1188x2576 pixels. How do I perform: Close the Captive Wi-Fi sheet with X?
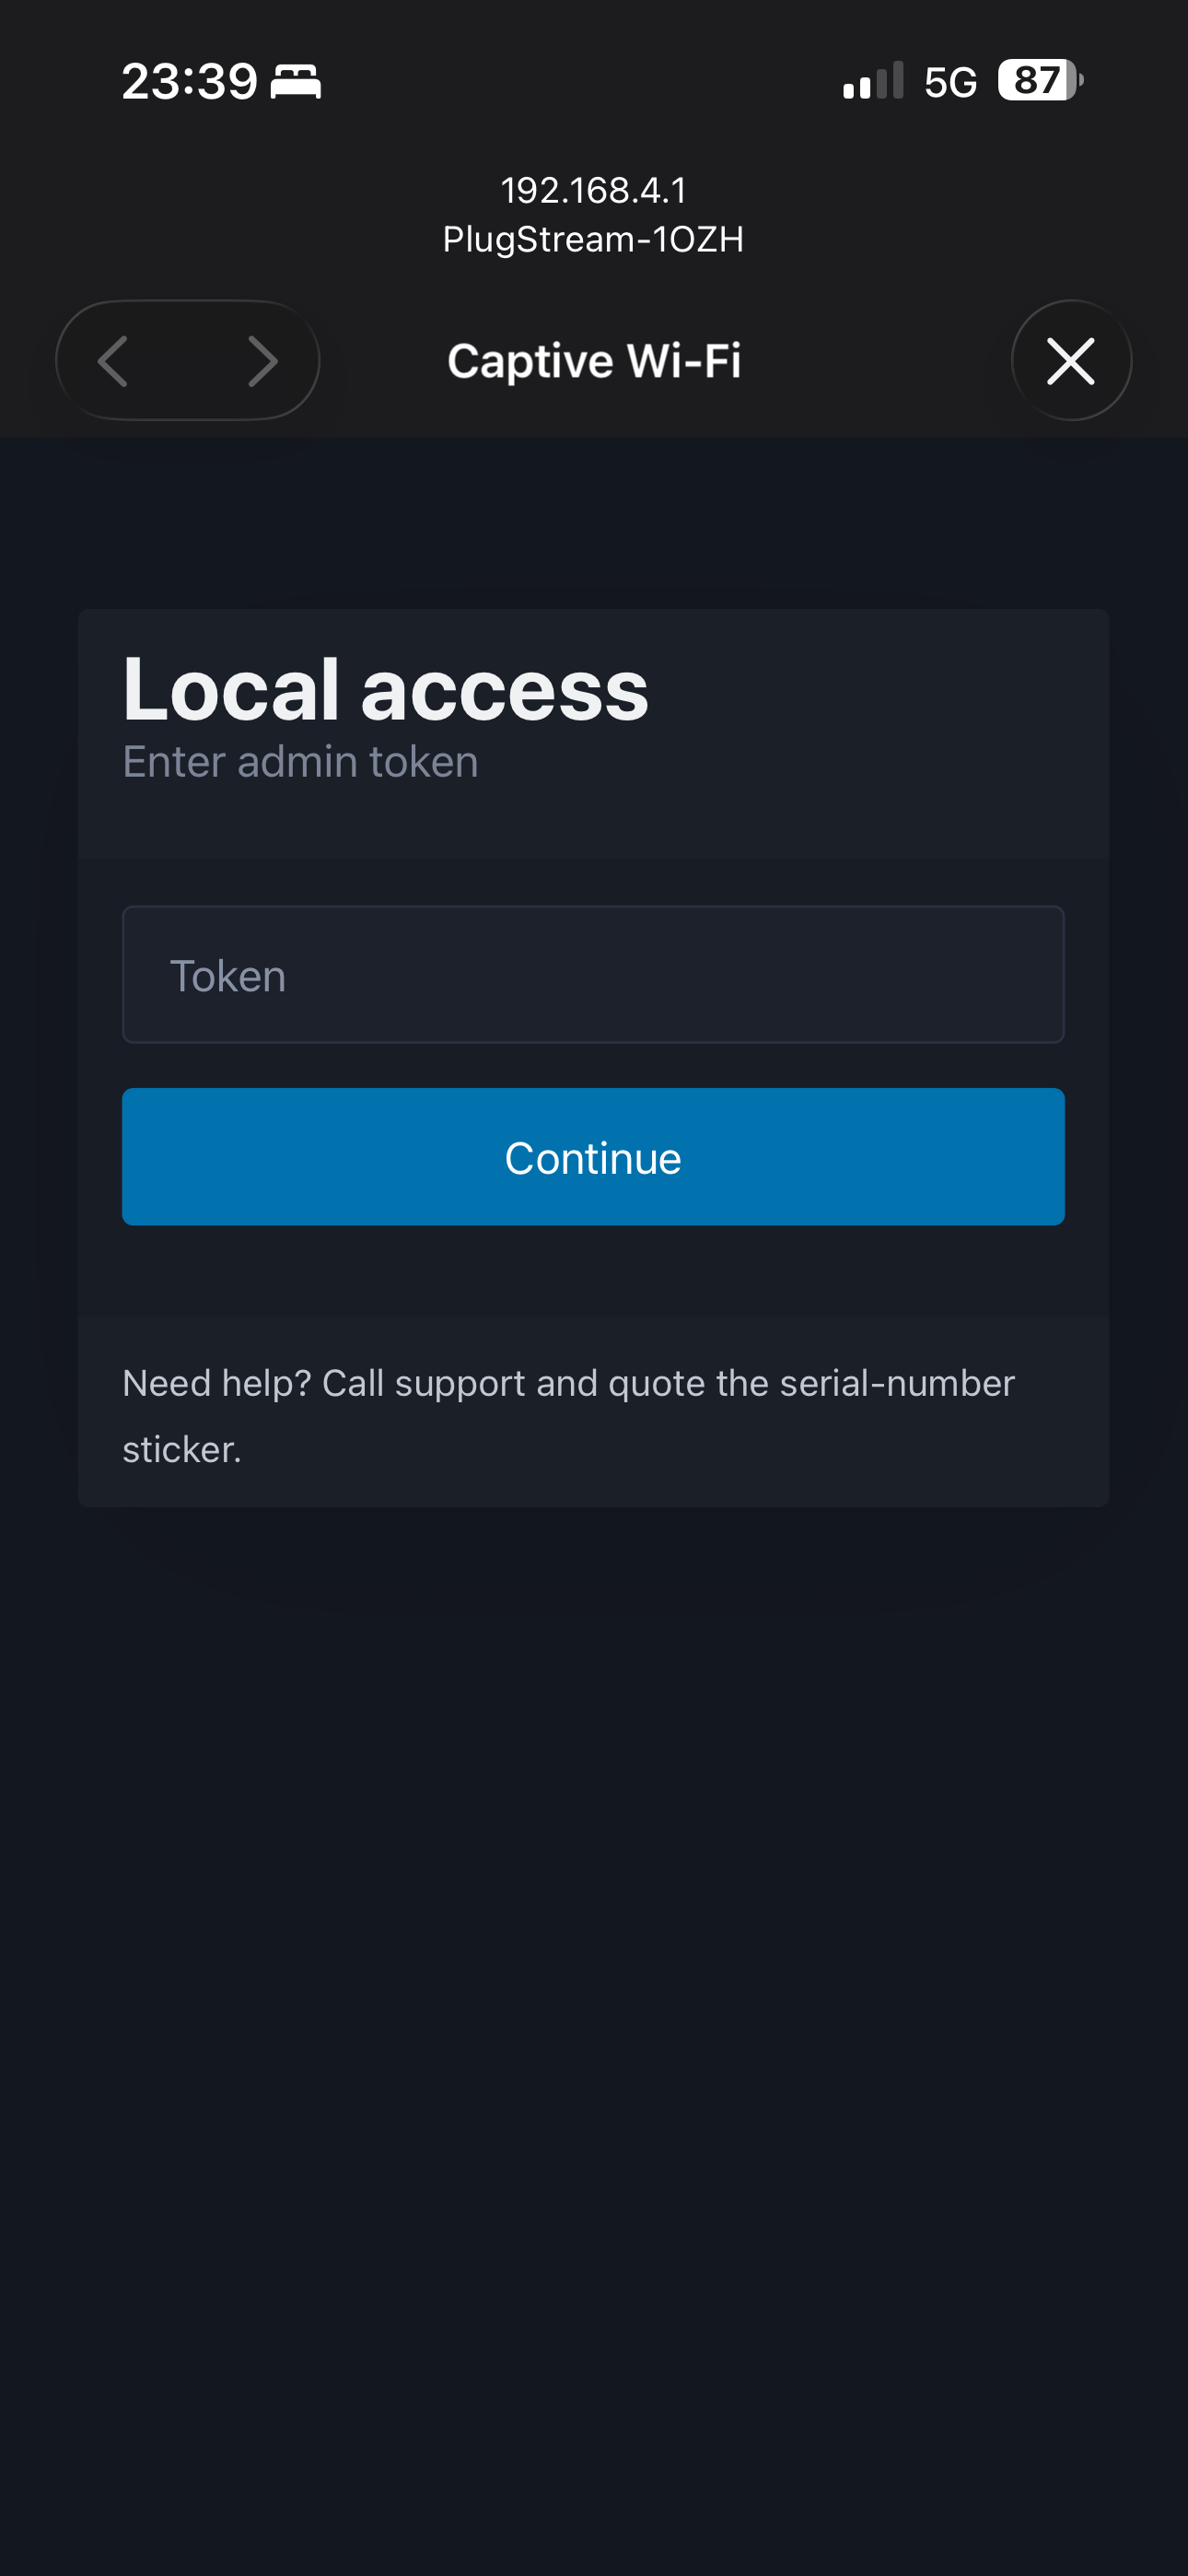point(1070,361)
